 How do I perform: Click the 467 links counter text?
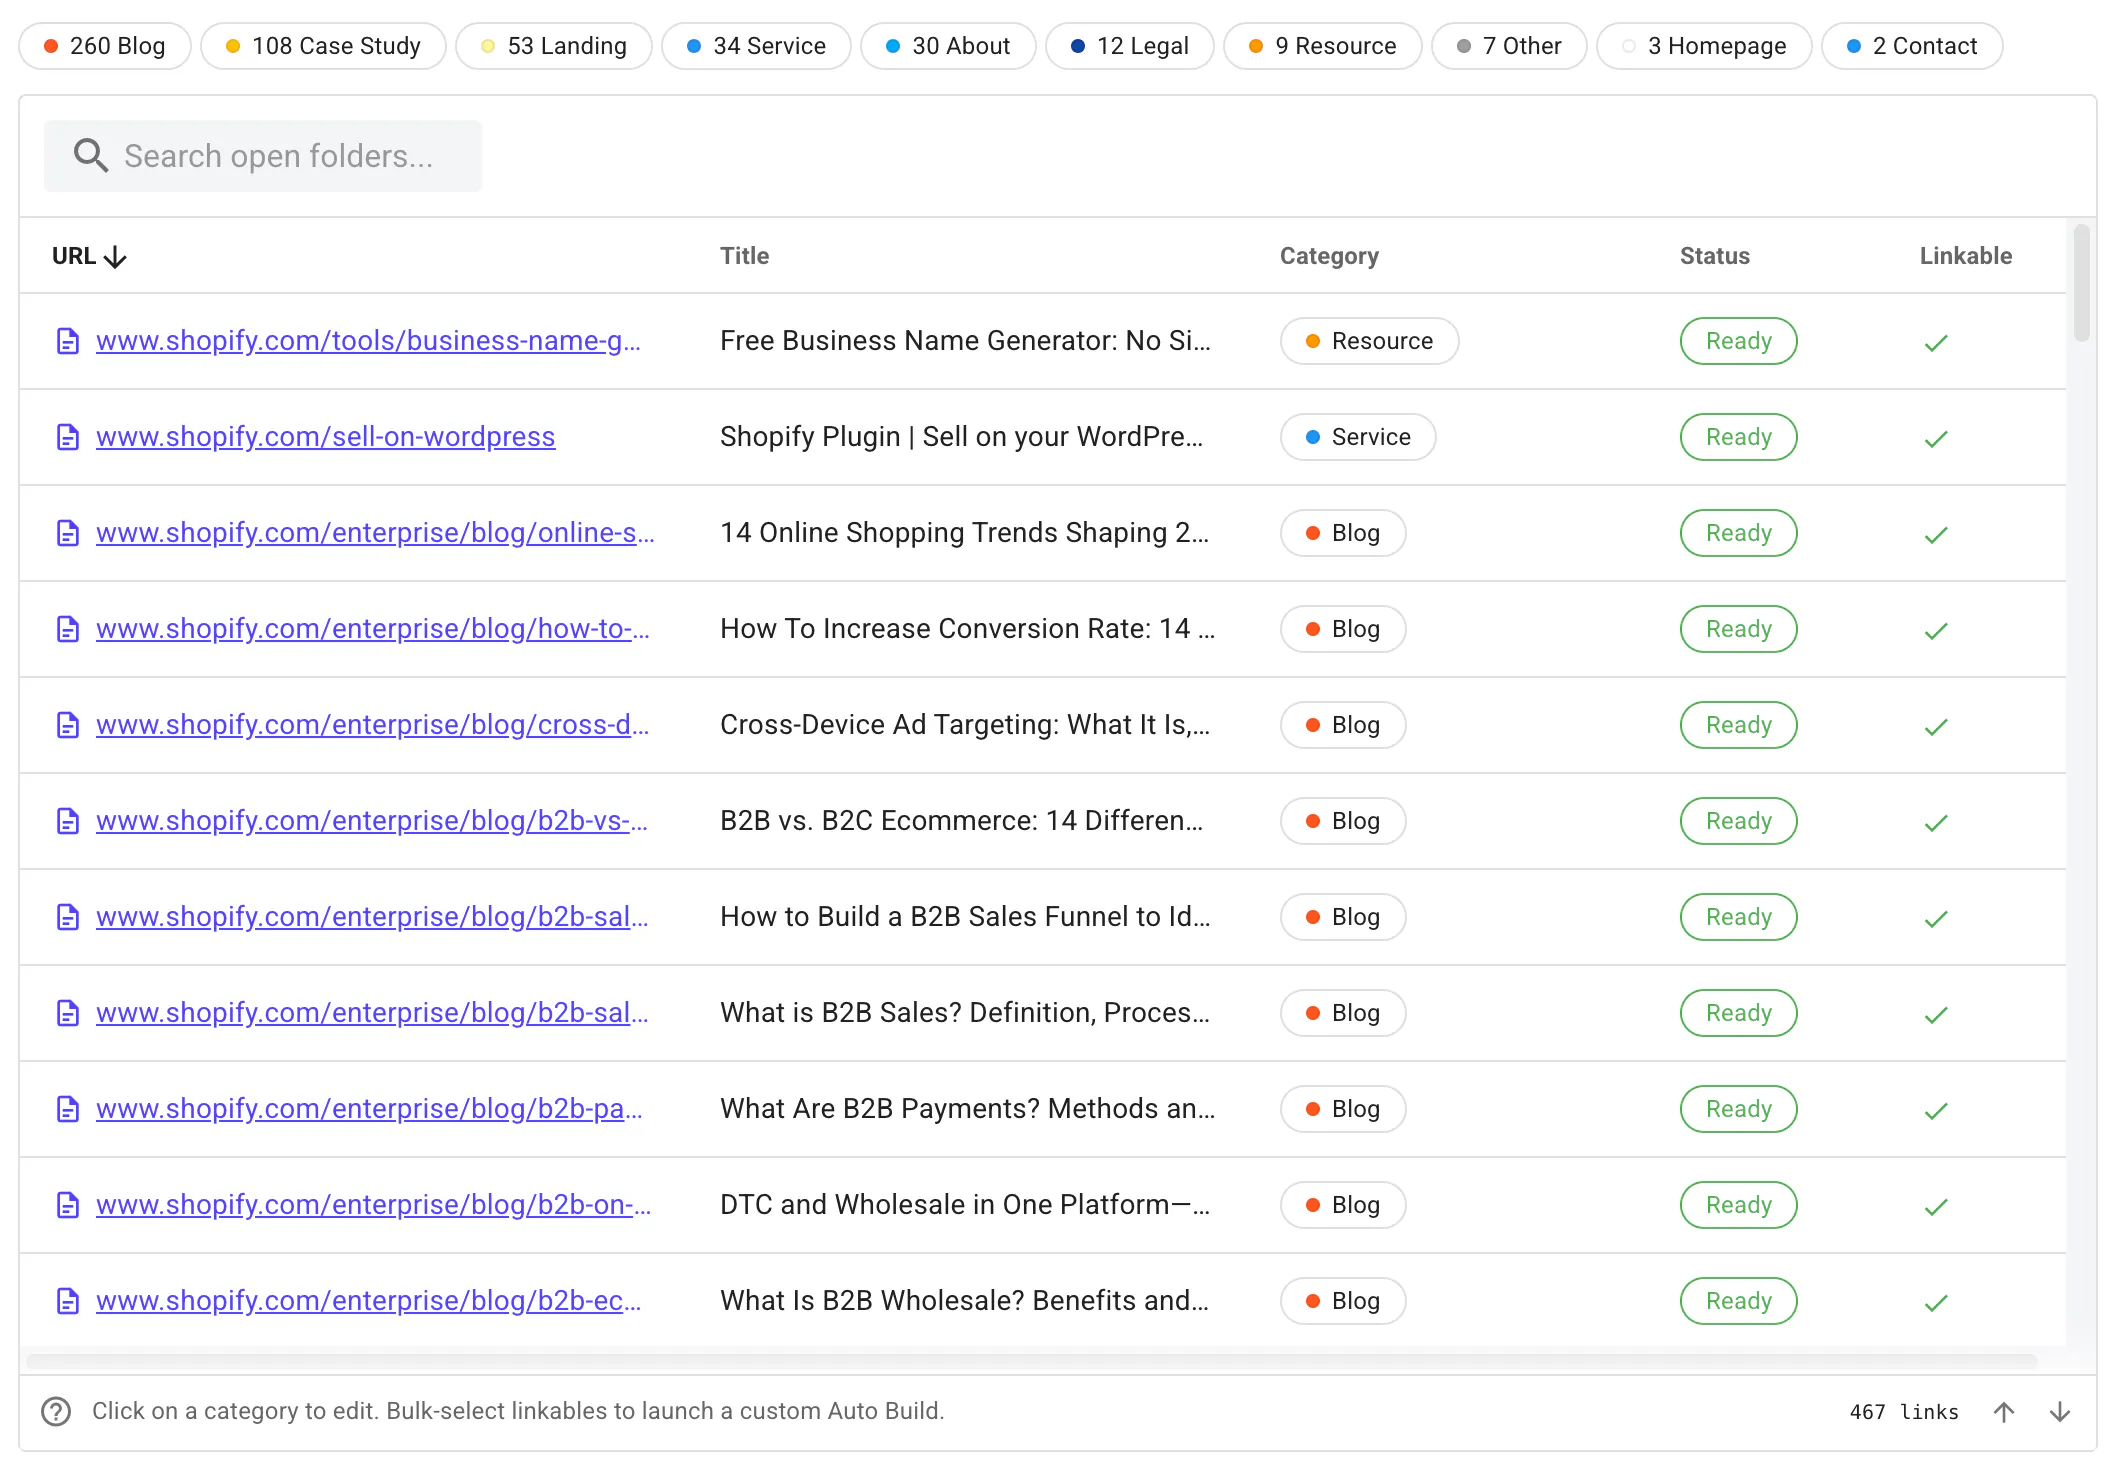click(x=1904, y=1412)
